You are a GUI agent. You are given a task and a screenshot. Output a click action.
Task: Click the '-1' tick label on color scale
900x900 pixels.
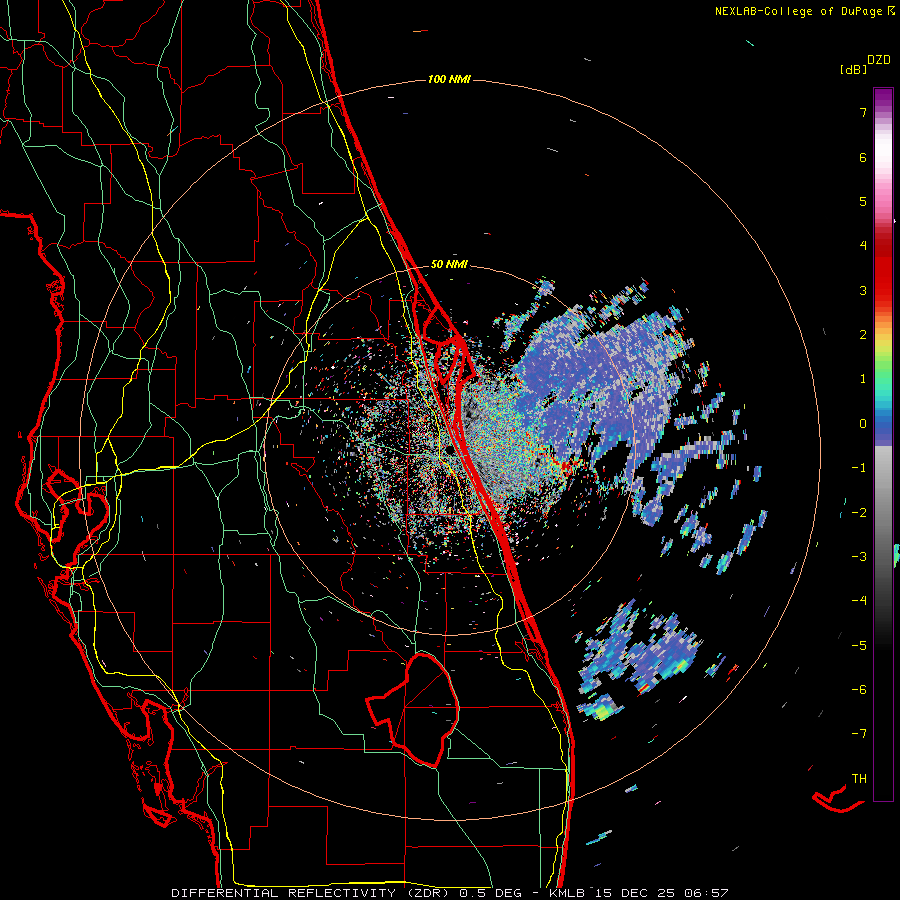tap(859, 468)
